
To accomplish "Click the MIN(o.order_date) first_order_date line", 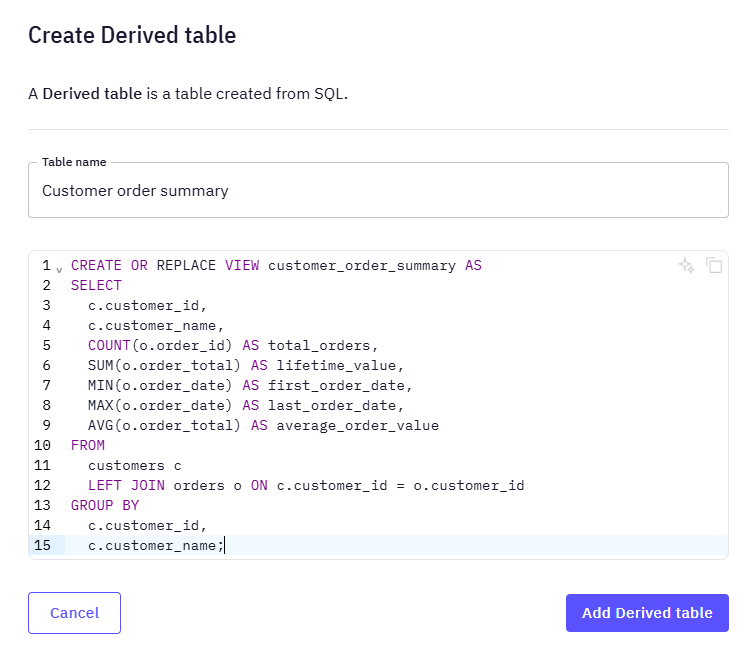I will [x=250, y=386].
